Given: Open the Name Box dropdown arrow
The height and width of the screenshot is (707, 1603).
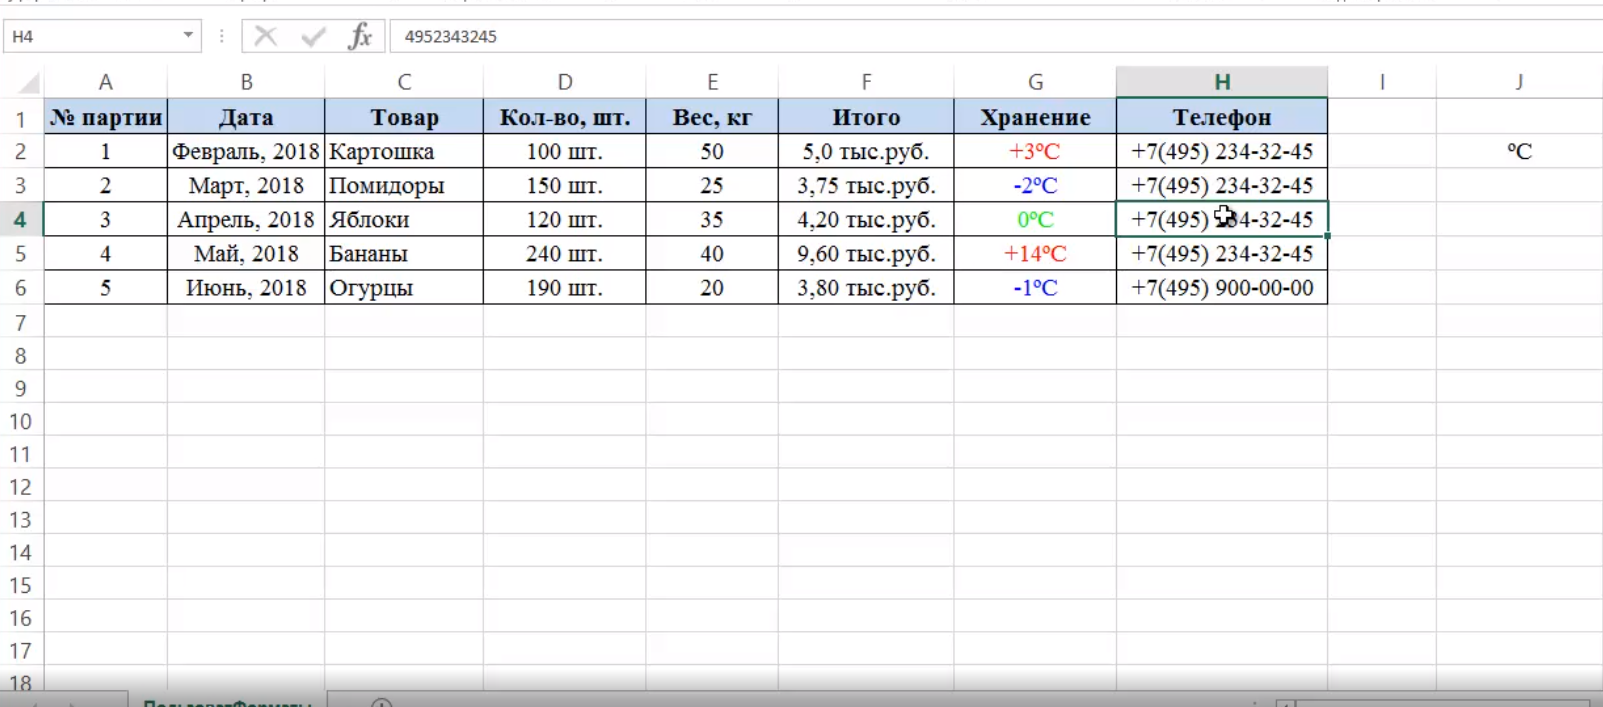Looking at the screenshot, I should [x=188, y=36].
